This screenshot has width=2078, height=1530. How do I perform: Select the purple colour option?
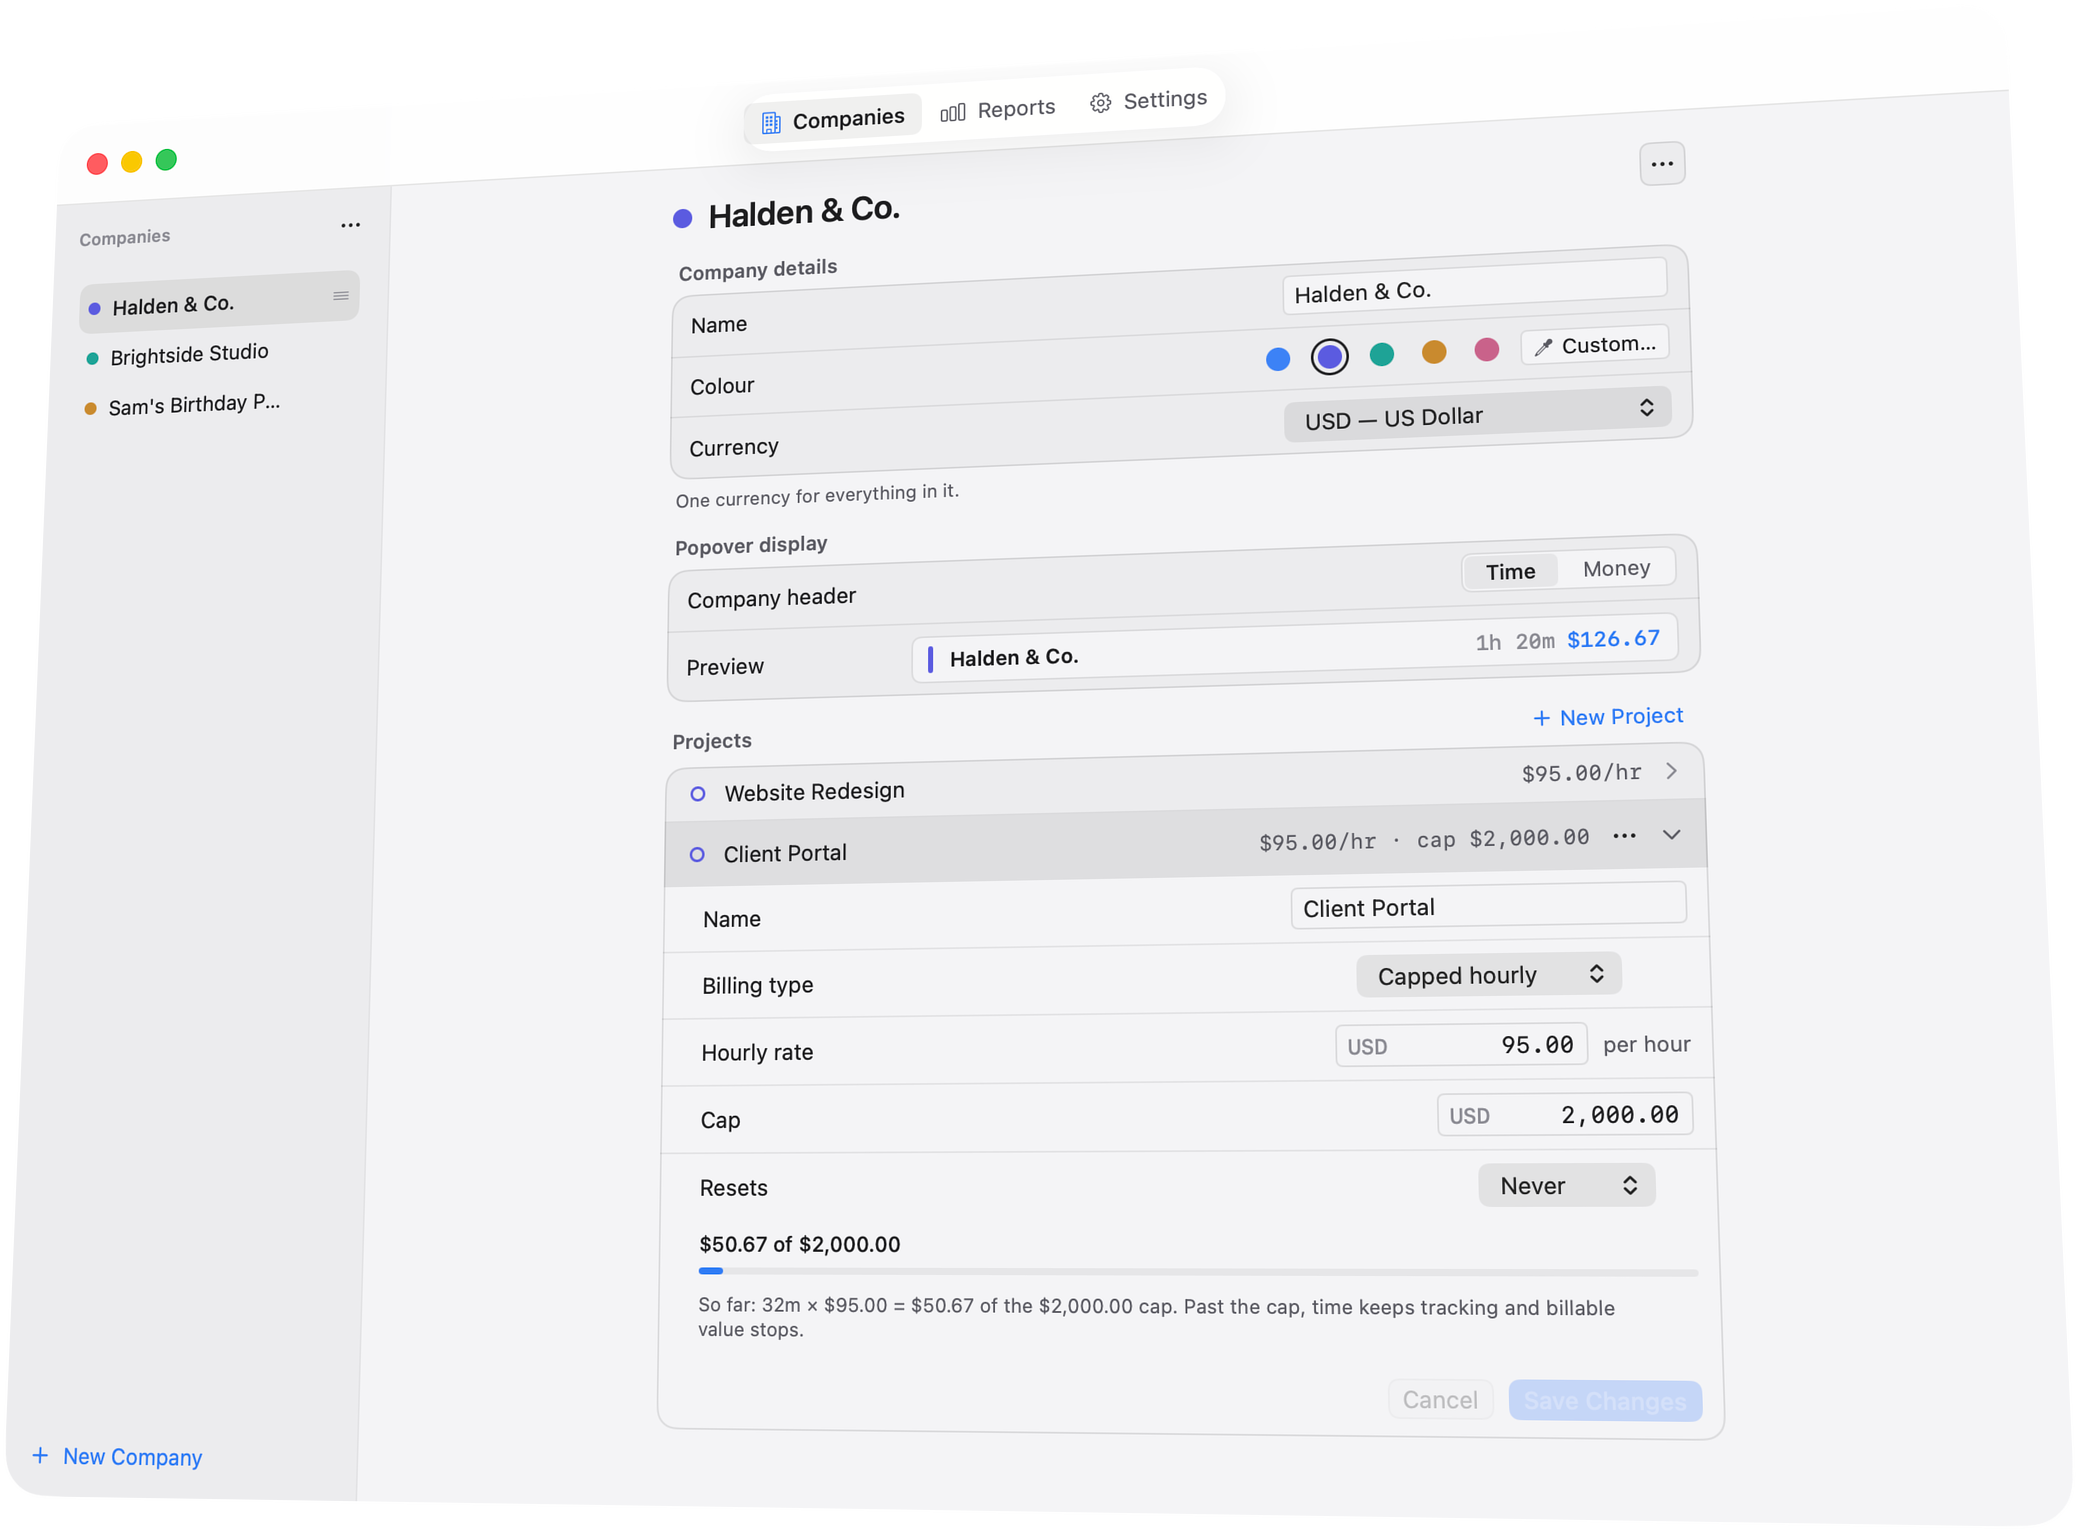pyautogui.click(x=1329, y=357)
